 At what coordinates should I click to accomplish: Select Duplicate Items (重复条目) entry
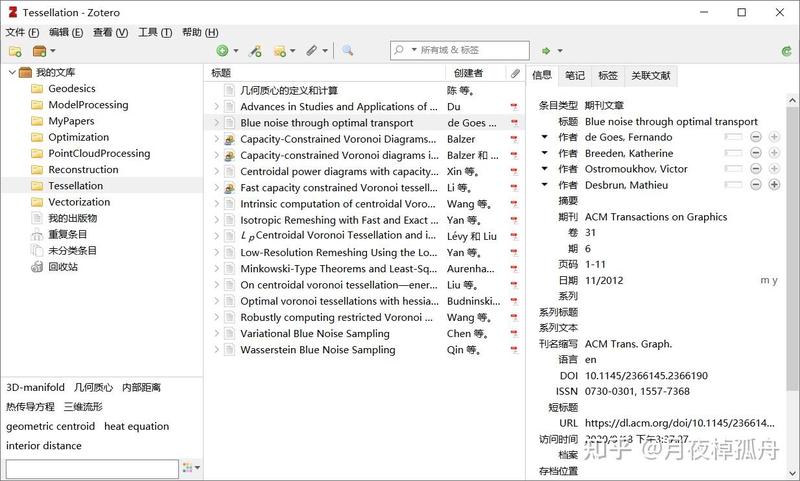67,234
